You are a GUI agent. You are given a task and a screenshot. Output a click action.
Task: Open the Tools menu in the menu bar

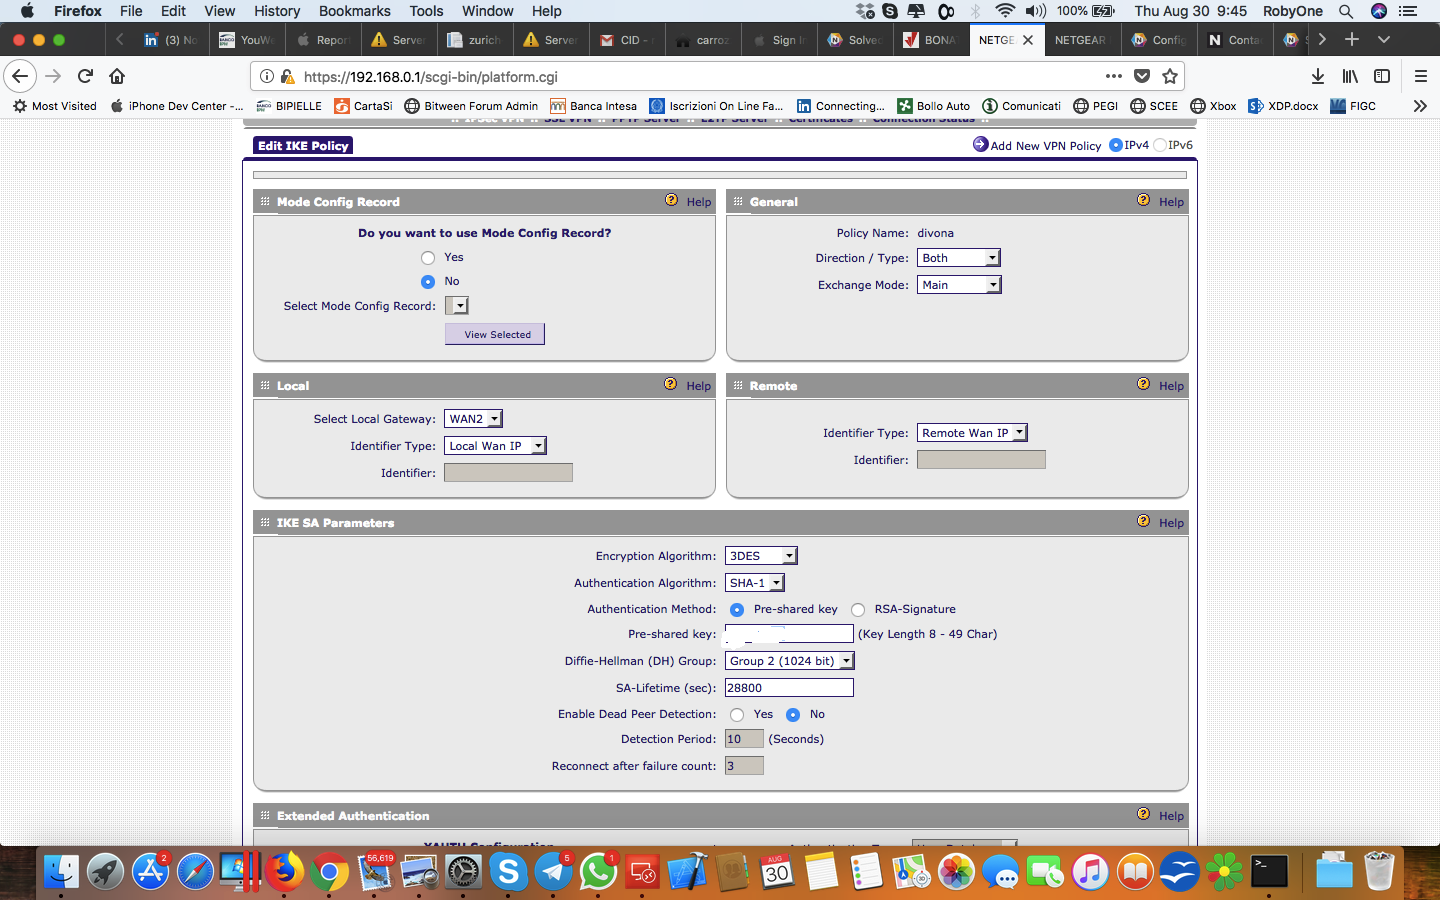[426, 11]
